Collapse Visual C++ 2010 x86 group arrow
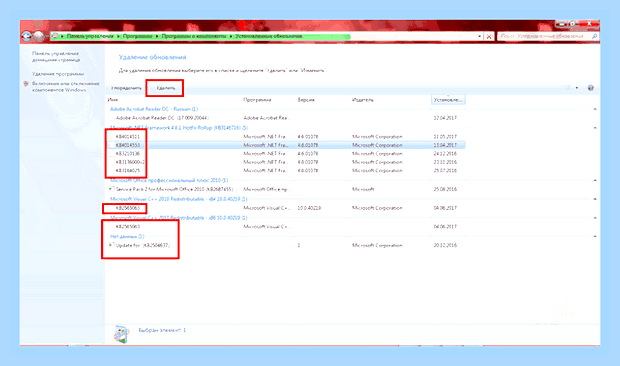The width and height of the screenshot is (620, 366). [595, 218]
